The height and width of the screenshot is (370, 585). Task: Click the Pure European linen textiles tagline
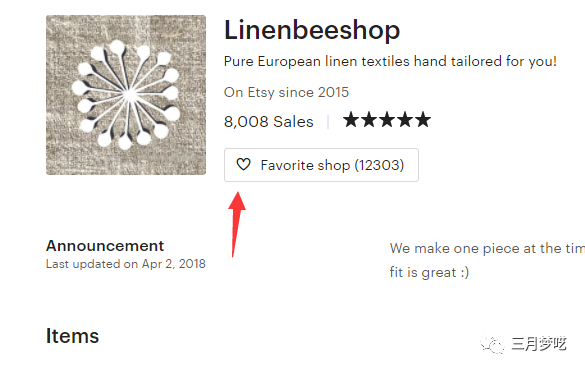click(390, 62)
